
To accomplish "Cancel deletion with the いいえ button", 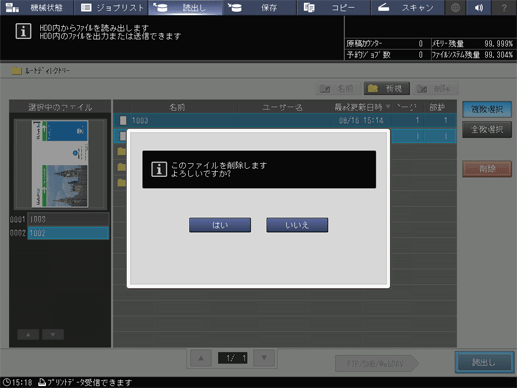I will (x=297, y=225).
